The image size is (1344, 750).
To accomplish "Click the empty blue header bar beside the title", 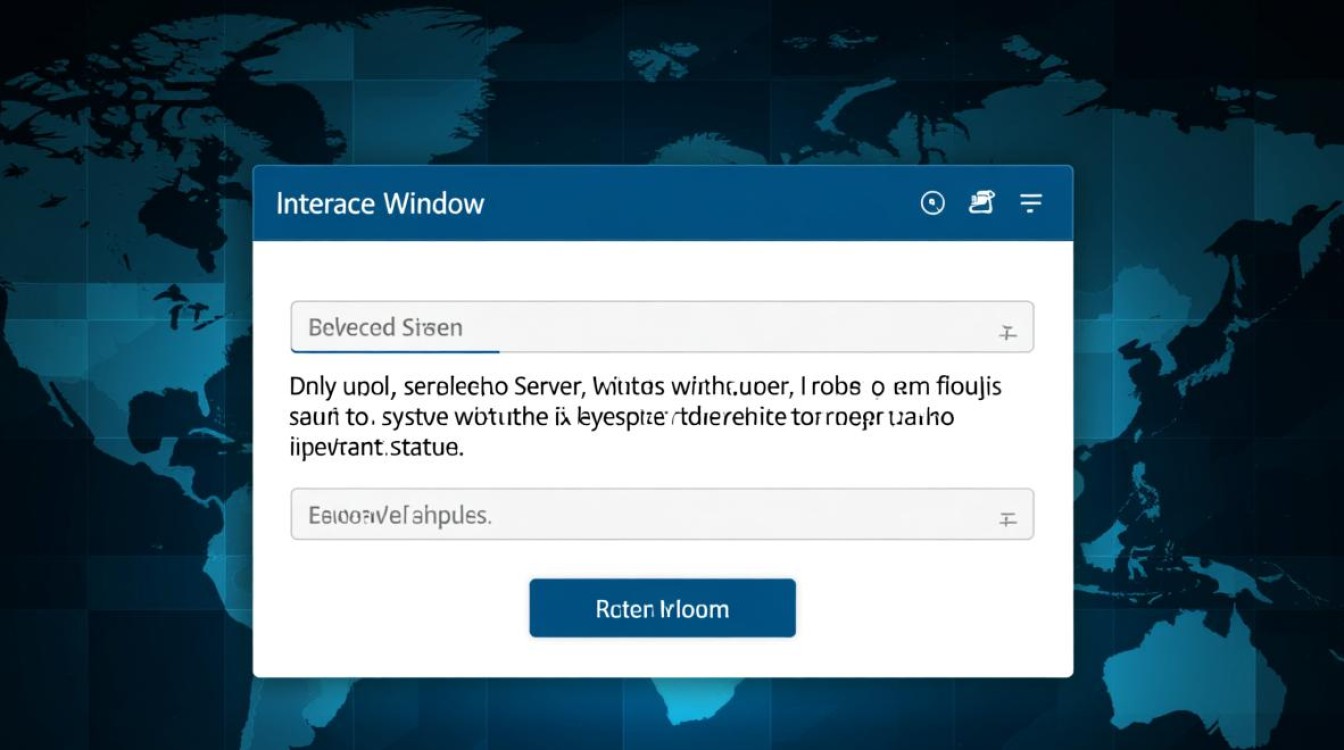I will [x=700, y=204].
